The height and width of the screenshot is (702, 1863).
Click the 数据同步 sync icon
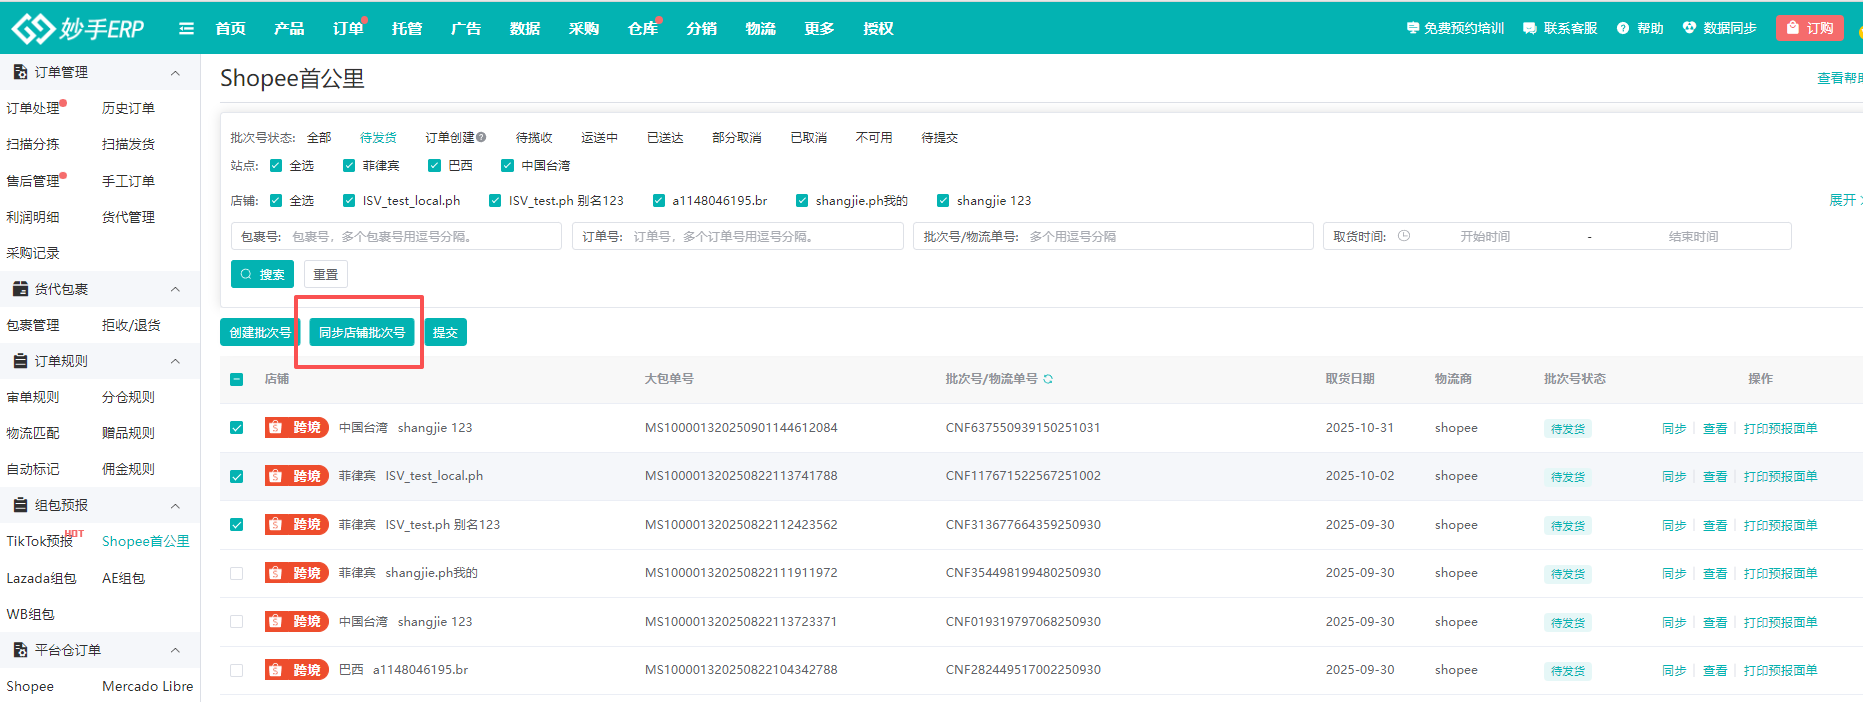tap(1689, 28)
